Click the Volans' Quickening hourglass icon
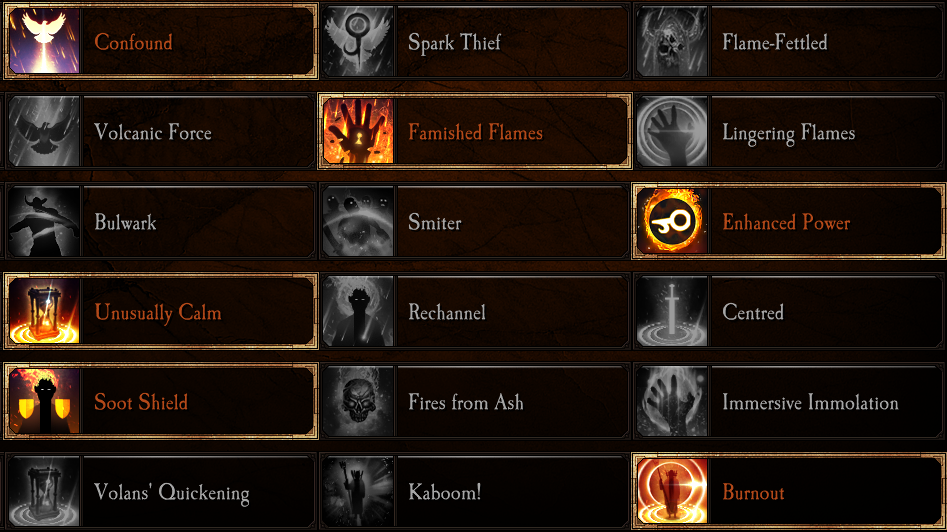Image resolution: width=947 pixels, height=532 pixels. tap(44, 491)
